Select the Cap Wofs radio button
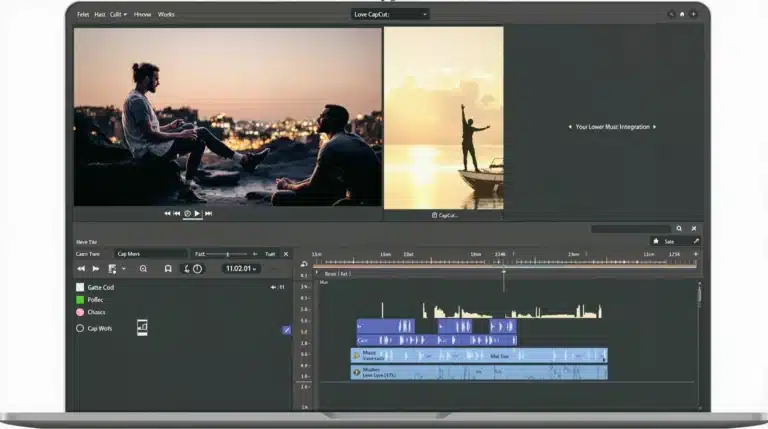This screenshot has width=768, height=429. click(x=80, y=328)
